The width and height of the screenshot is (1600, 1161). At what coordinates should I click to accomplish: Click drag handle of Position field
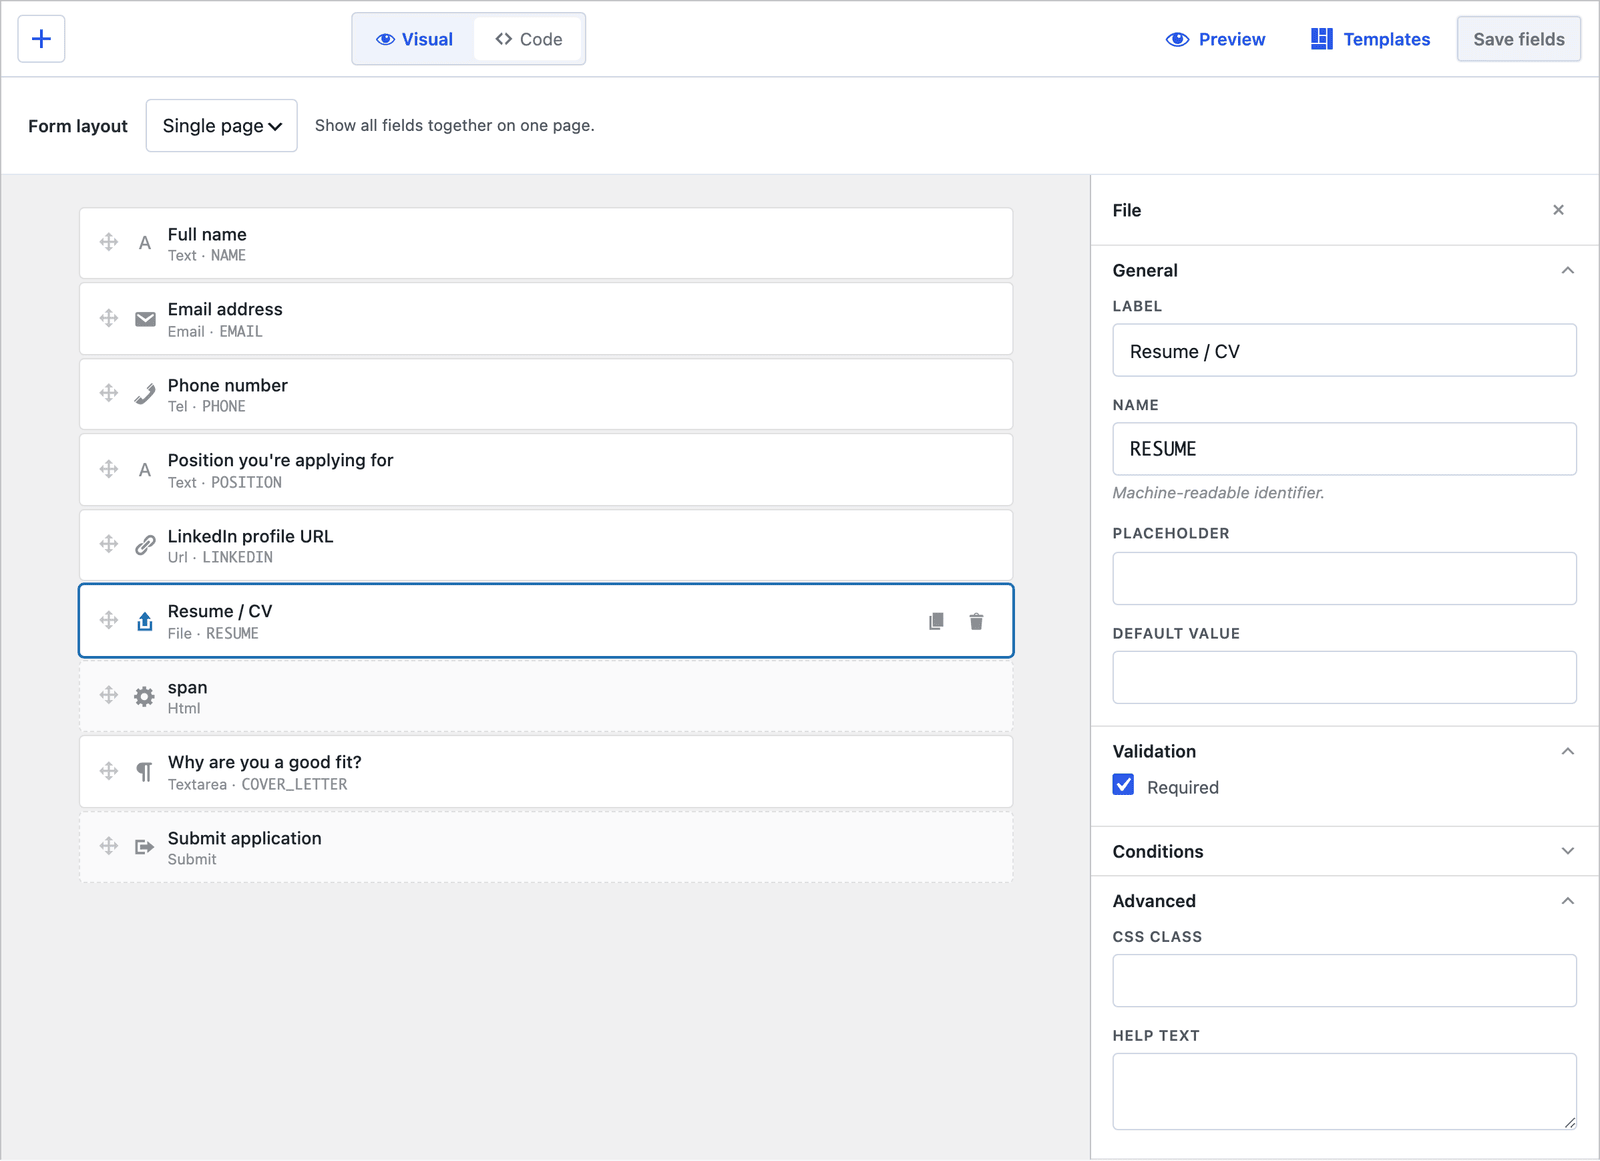109,469
